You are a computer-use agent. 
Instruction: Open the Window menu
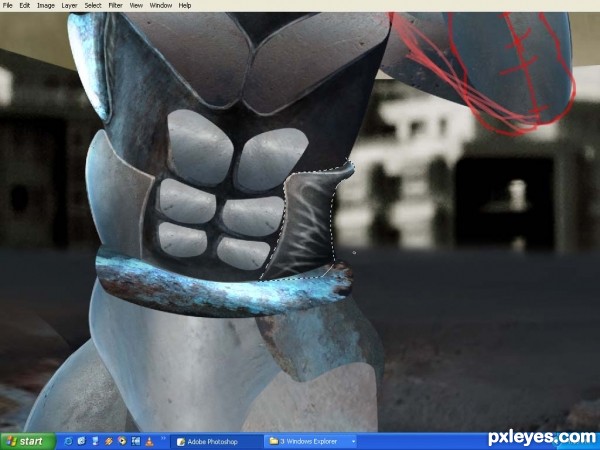160,5
